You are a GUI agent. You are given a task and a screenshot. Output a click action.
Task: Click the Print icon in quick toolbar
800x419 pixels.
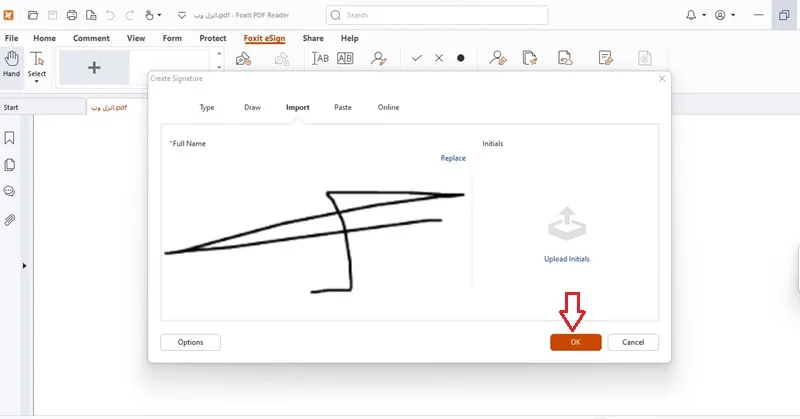pyautogui.click(x=72, y=15)
